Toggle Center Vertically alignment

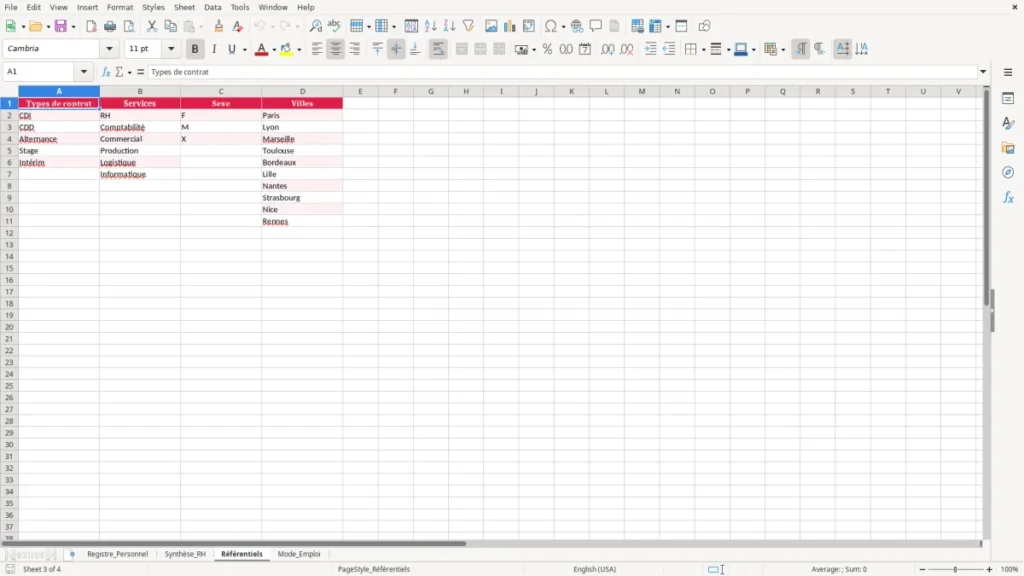(396, 49)
